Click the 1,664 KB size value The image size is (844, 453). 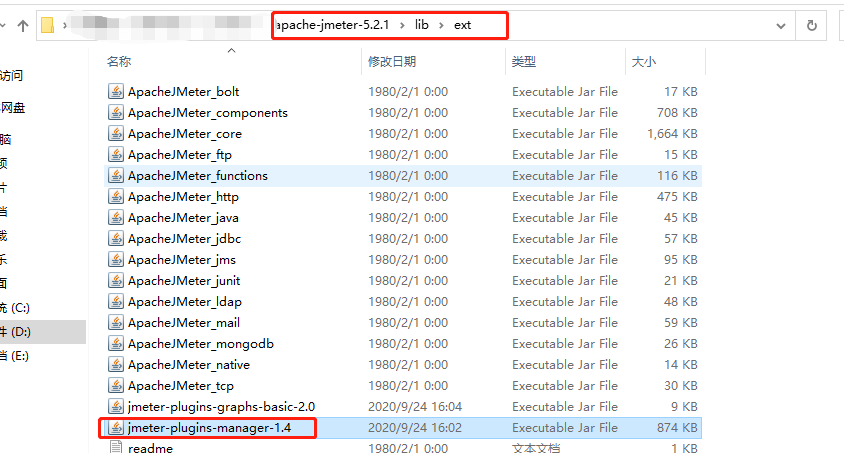tap(672, 133)
